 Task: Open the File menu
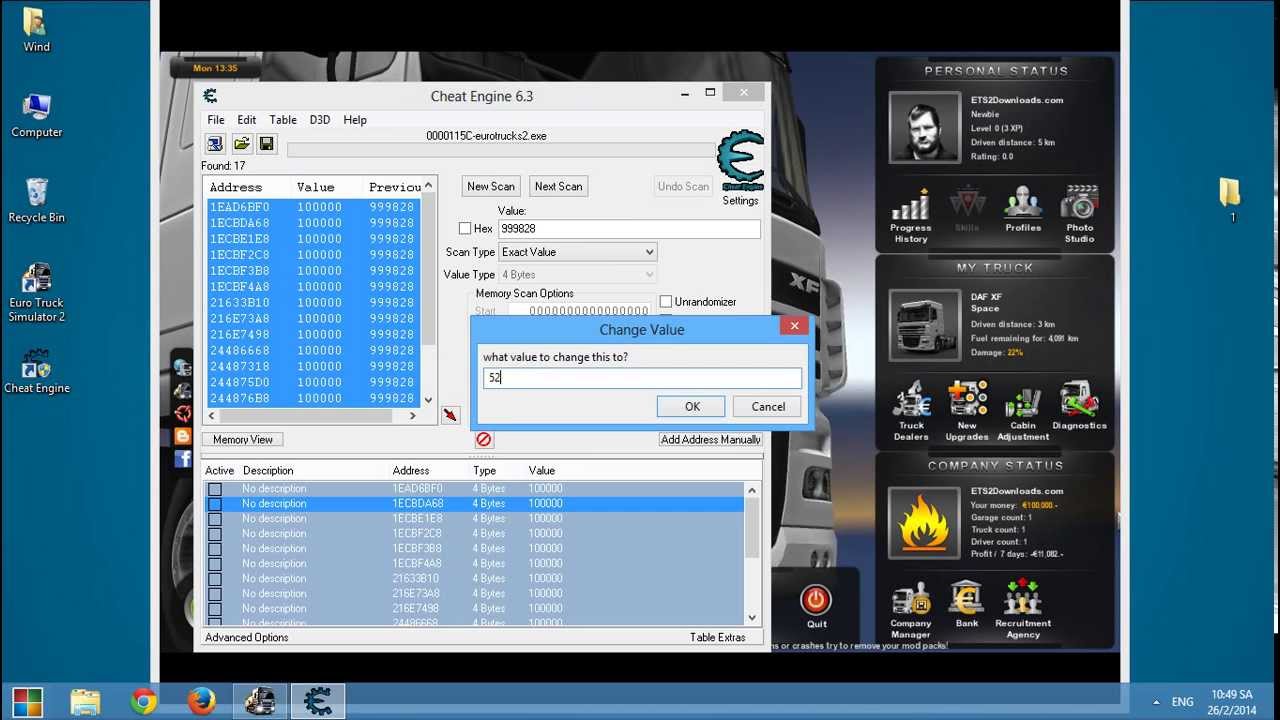point(216,119)
